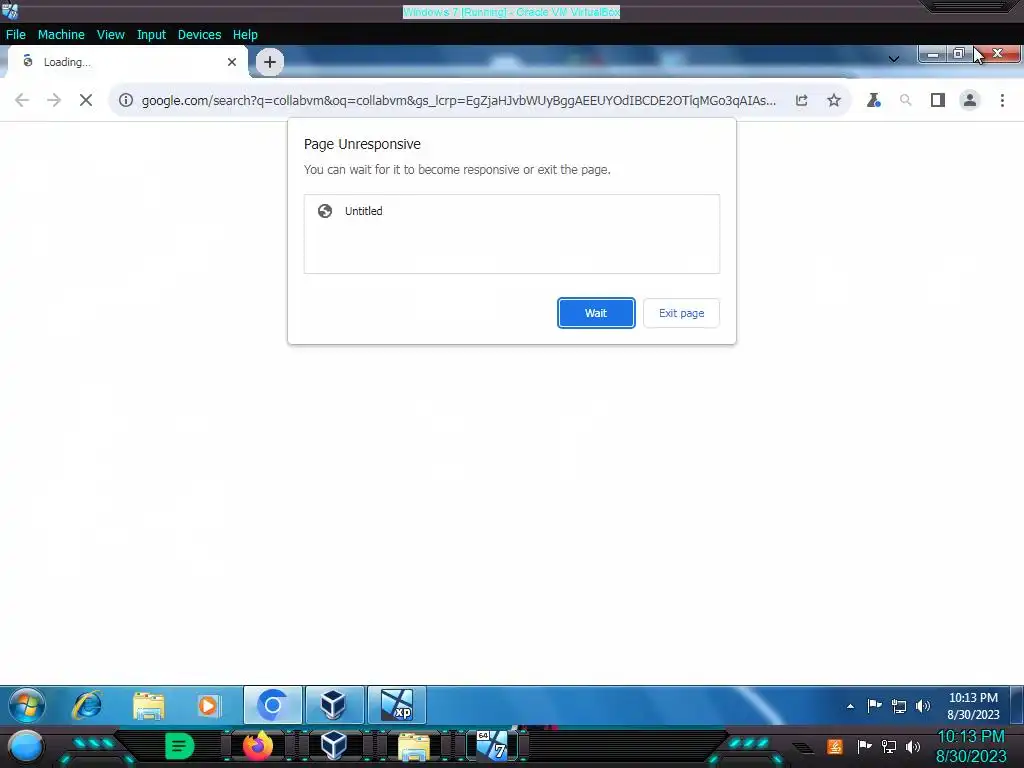
Task: Click Wait in the unresponsive dialog
Action: coord(596,313)
